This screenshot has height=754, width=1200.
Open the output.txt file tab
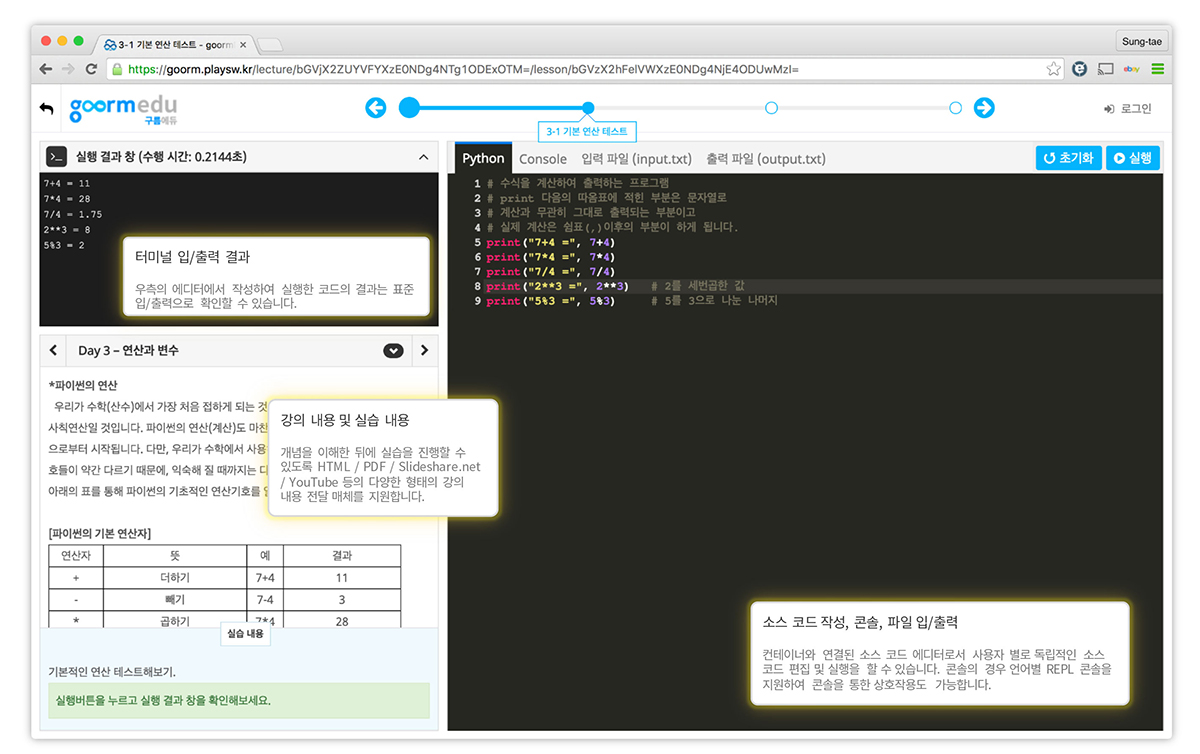tap(765, 159)
